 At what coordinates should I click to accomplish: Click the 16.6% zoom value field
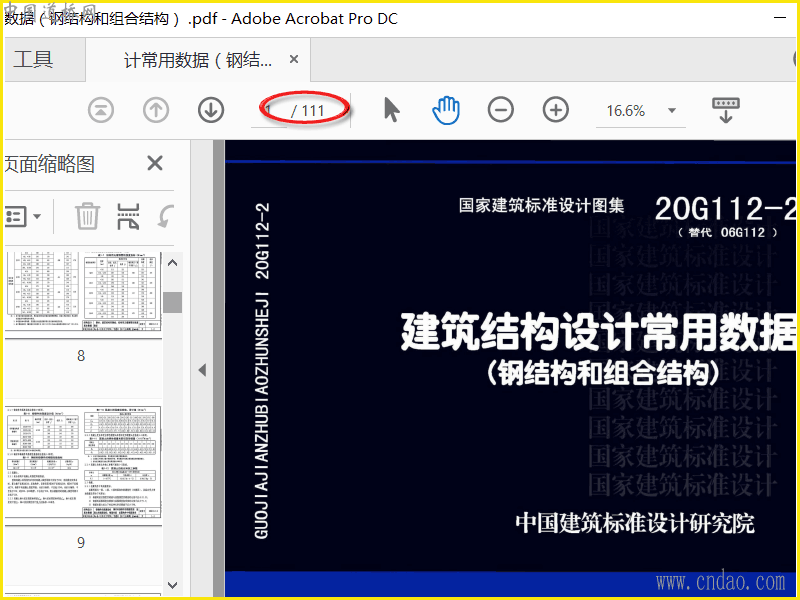point(626,111)
